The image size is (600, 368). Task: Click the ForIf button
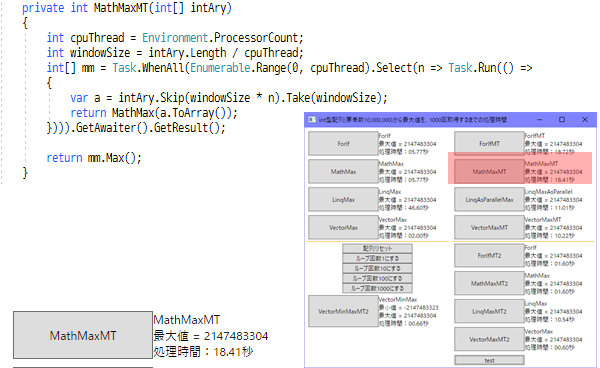pos(343,143)
